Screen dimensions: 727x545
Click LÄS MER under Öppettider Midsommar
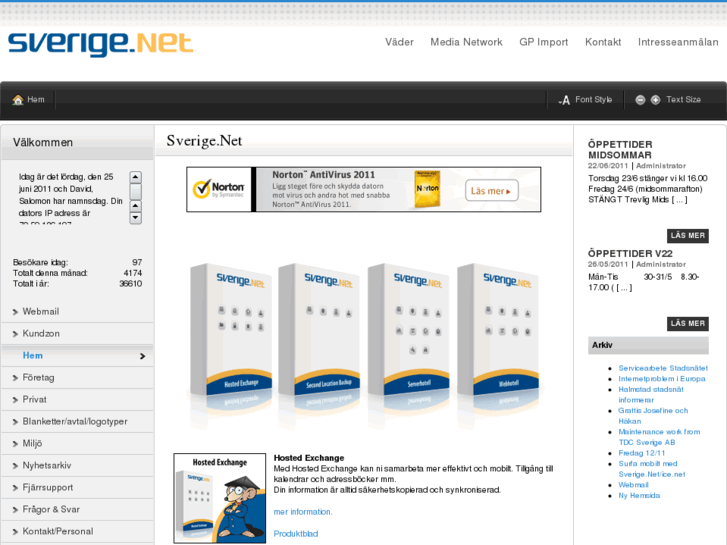[x=688, y=236]
